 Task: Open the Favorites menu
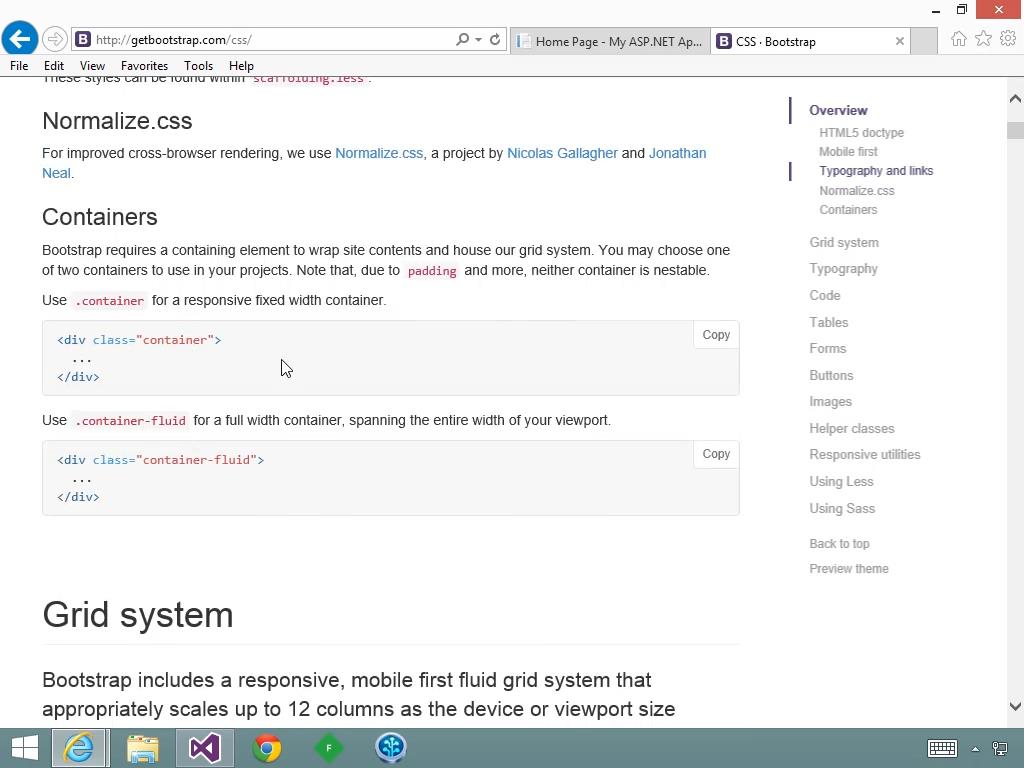144,66
